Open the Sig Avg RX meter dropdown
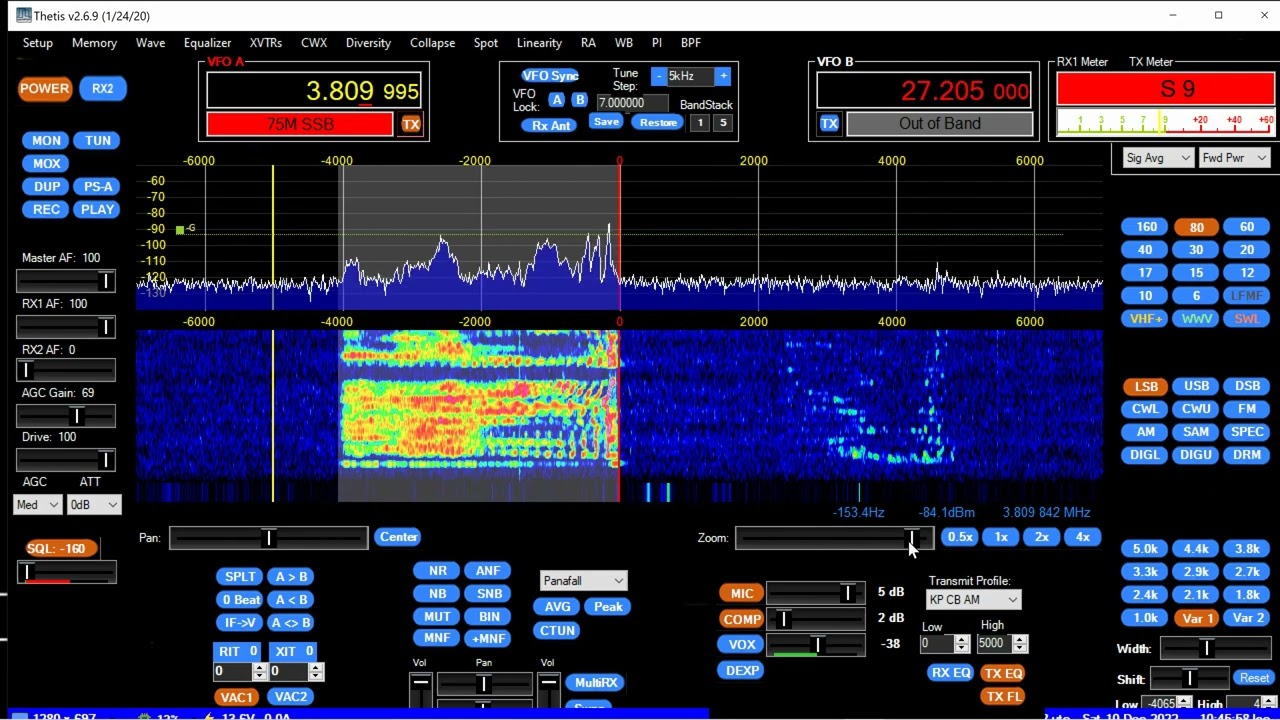Viewport: 1280px width, 720px height. point(1158,158)
